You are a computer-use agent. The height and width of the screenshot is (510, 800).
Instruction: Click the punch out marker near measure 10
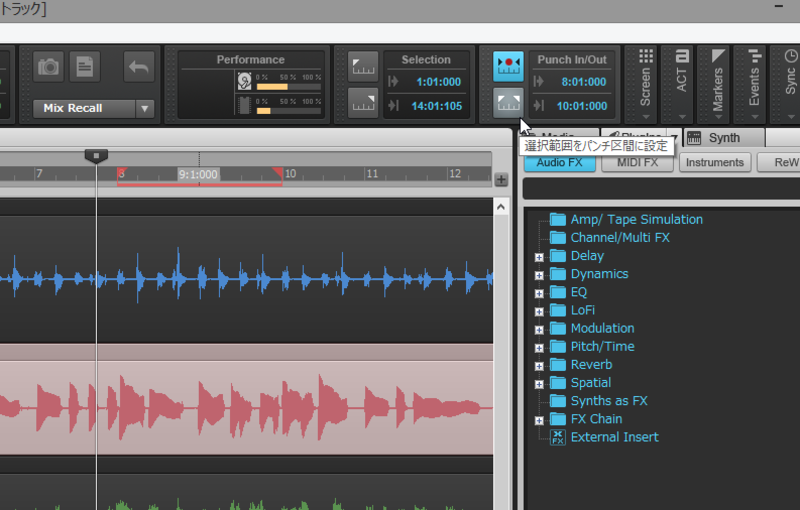pyautogui.click(x=277, y=173)
